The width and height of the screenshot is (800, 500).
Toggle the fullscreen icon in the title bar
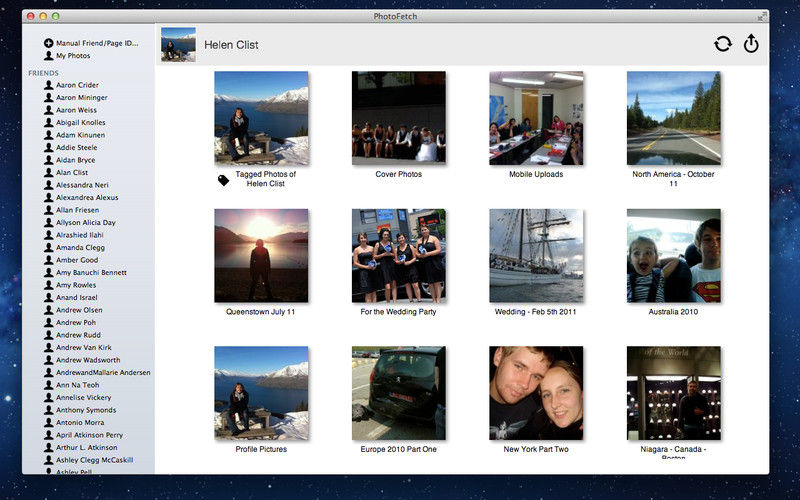(x=762, y=16)
